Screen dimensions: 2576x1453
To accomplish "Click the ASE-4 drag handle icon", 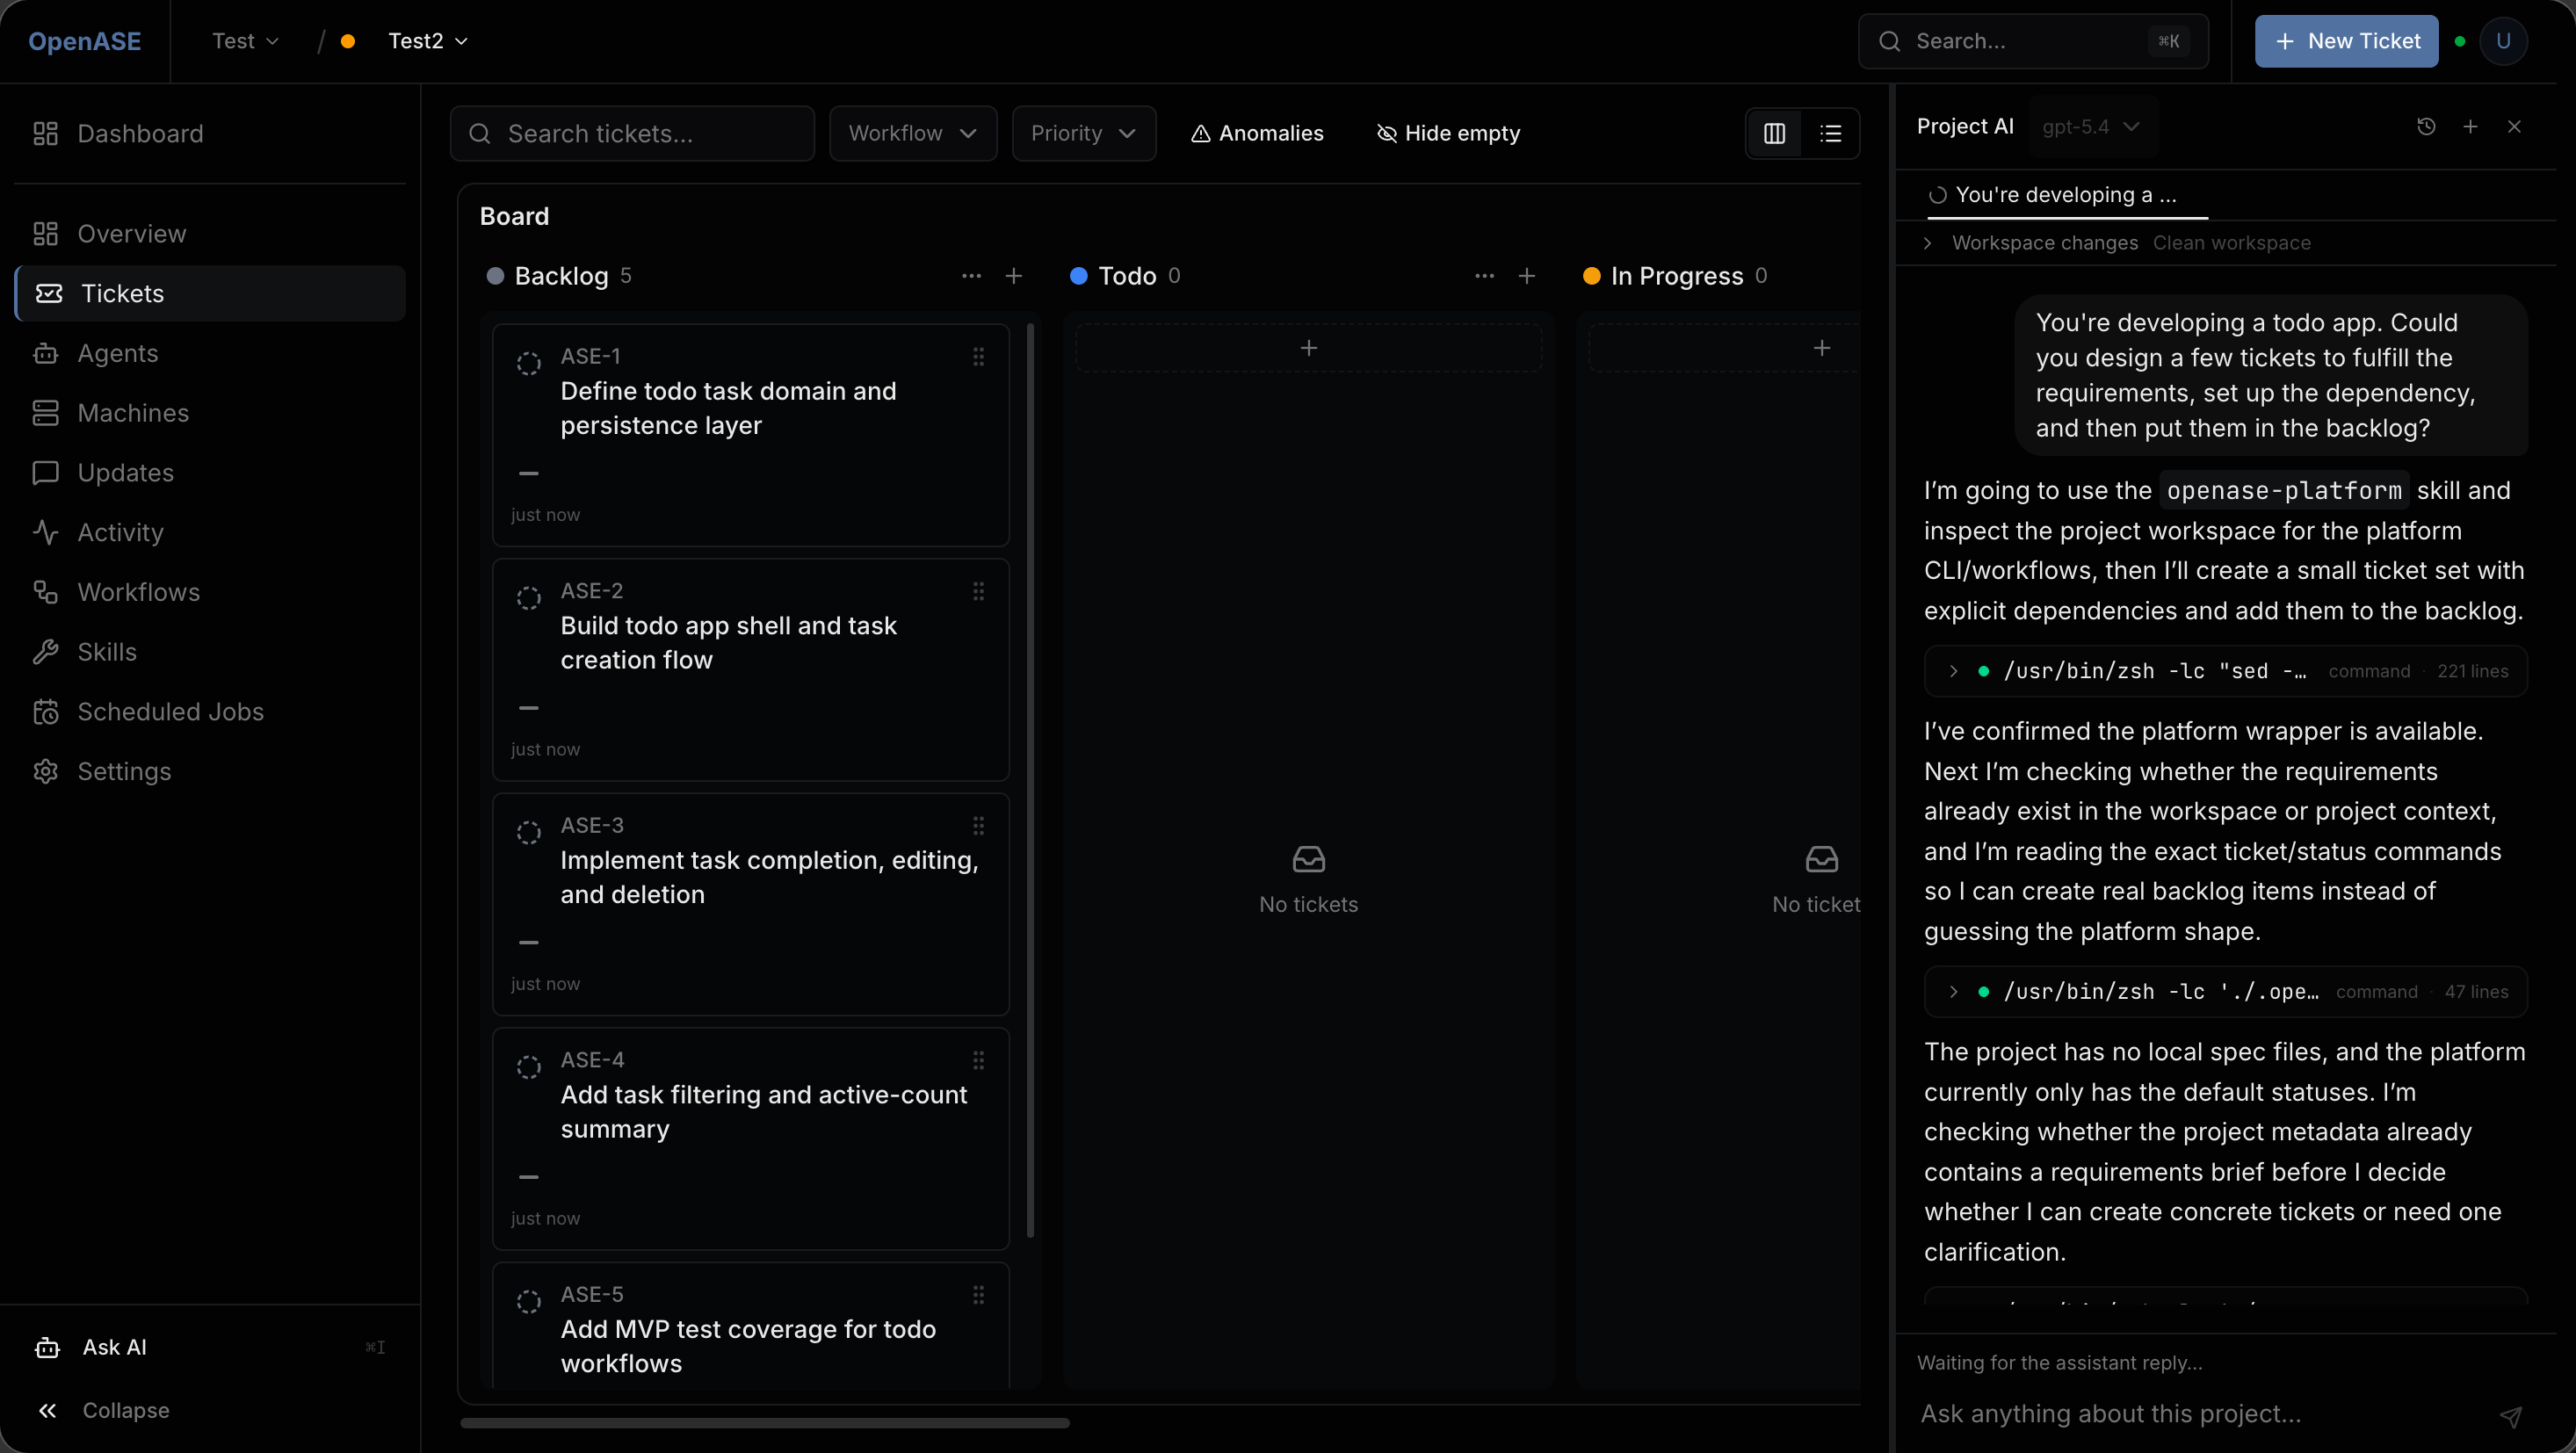I will pyautogui.click(x=978, y=1060).
